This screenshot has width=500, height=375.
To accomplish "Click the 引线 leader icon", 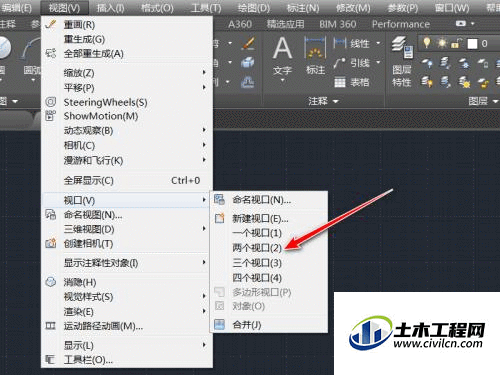I will tap(339, 62).
